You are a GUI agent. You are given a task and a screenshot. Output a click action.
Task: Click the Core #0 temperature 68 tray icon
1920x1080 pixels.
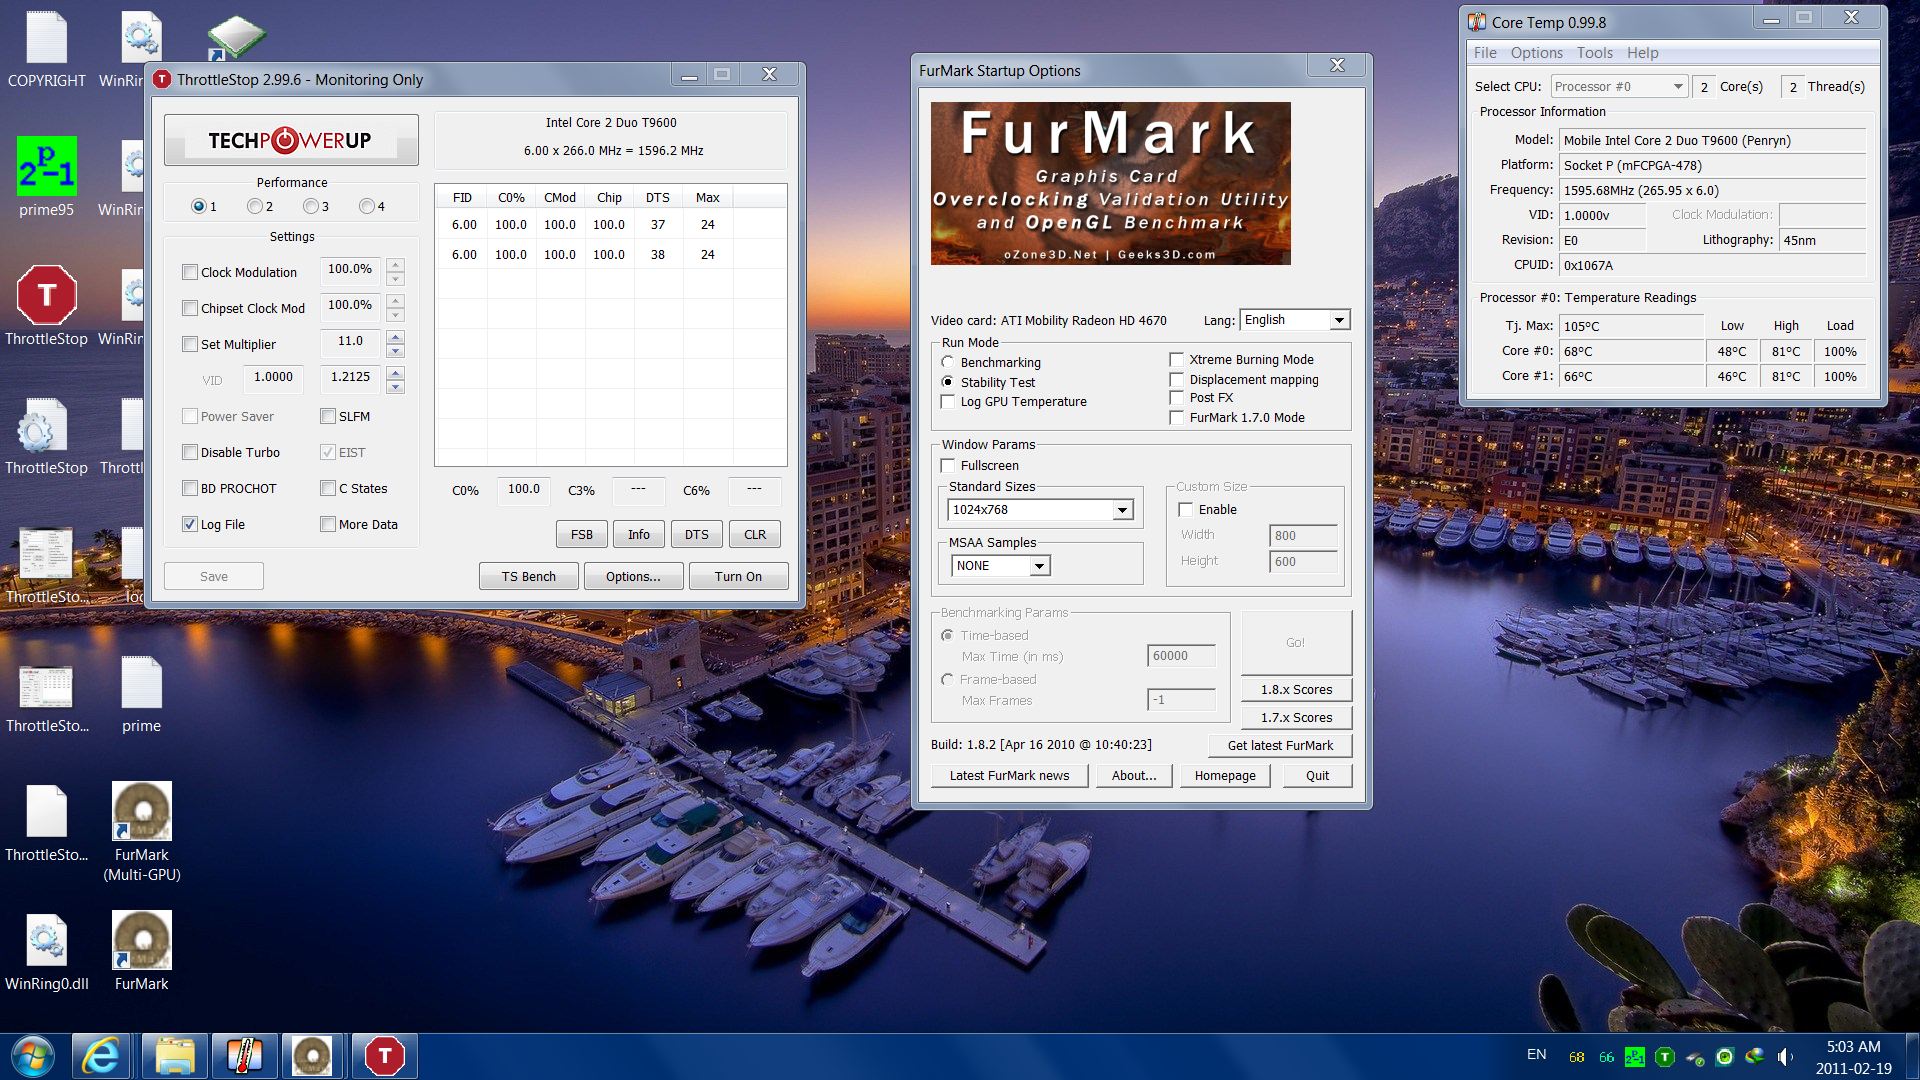click(x=1577, y=1057)
